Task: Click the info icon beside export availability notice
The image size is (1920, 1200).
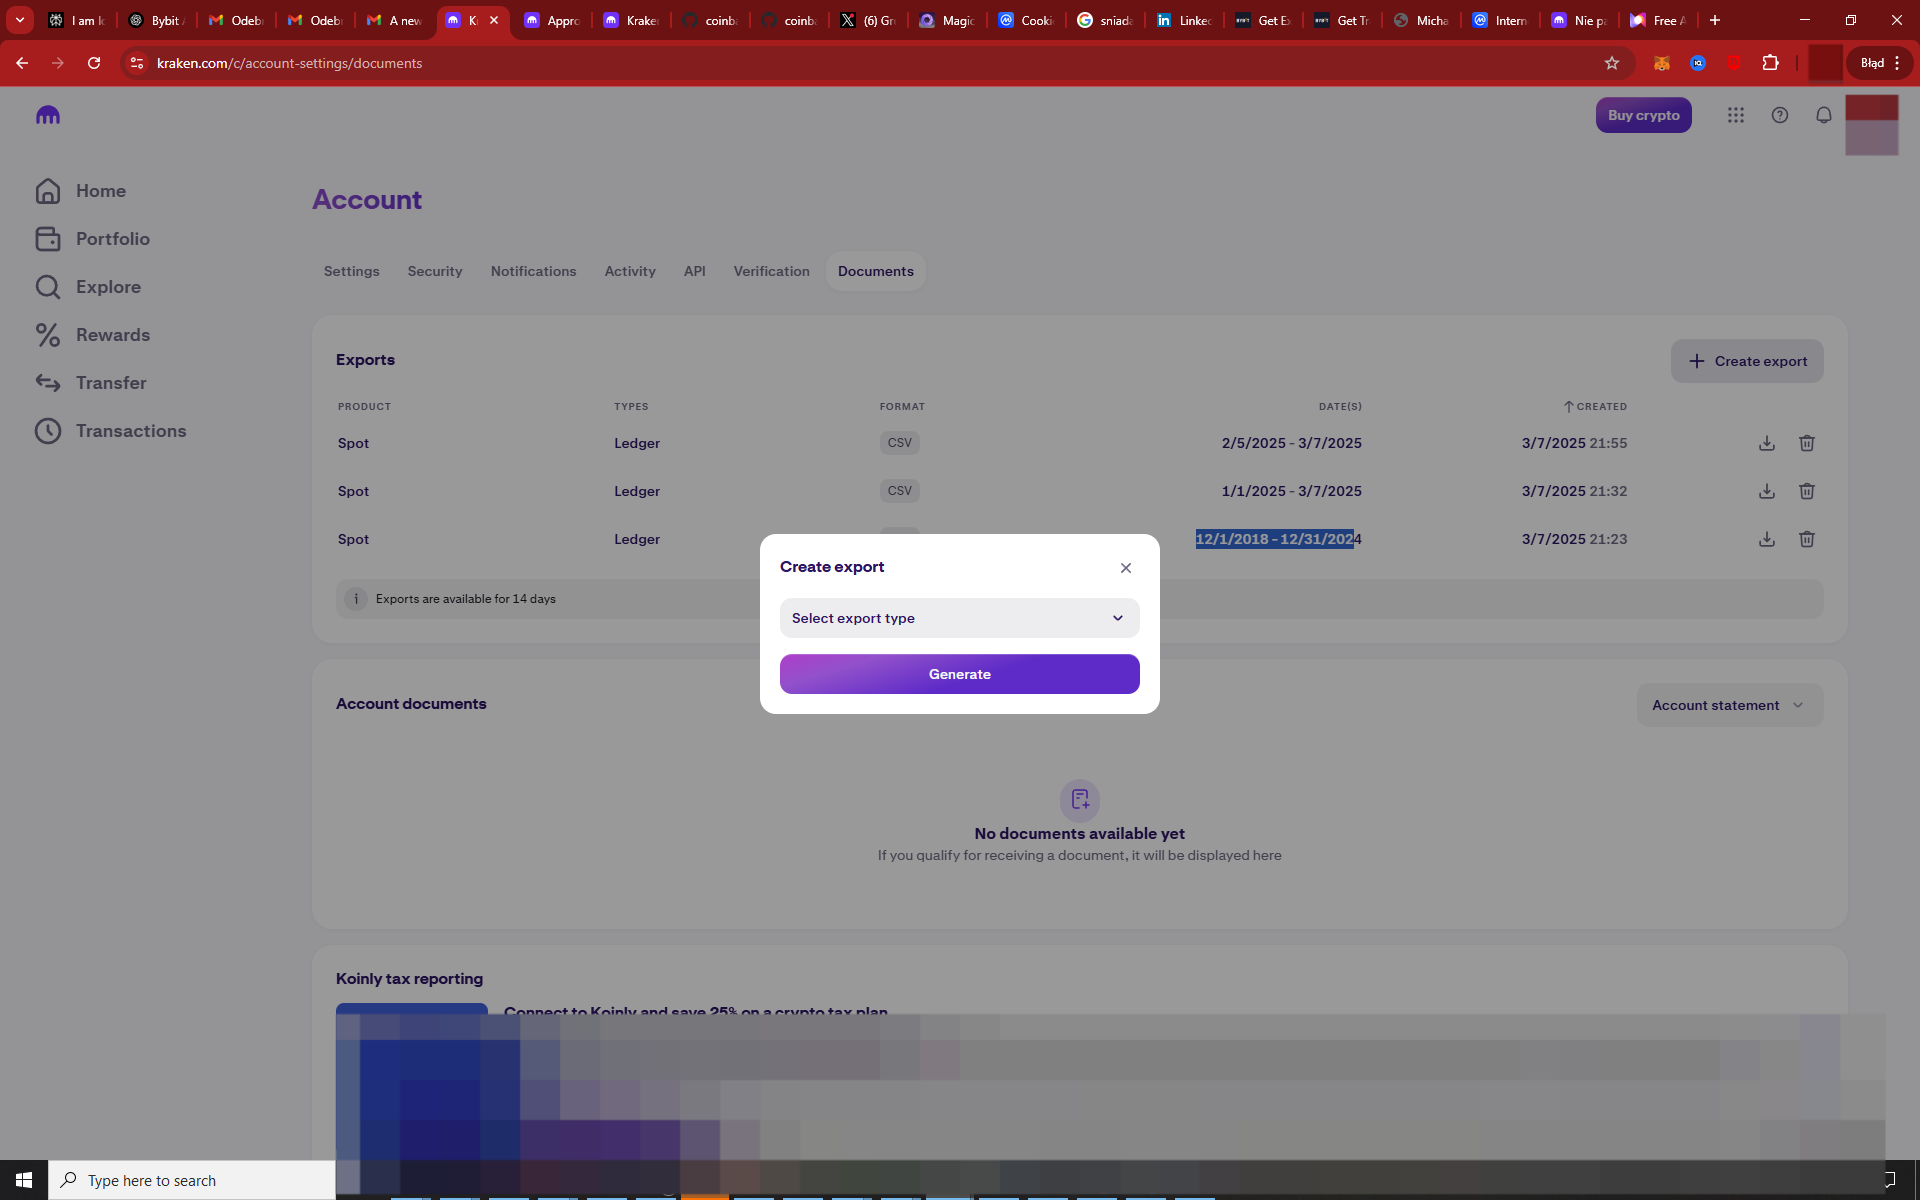Action: [356, 599]
